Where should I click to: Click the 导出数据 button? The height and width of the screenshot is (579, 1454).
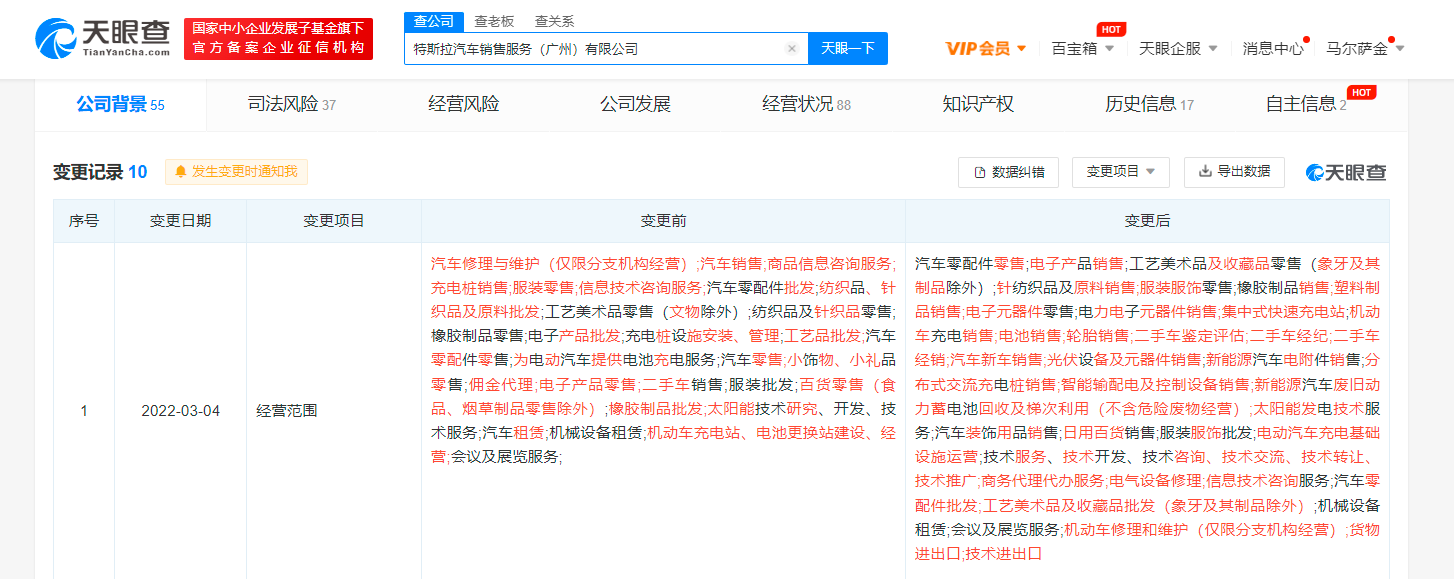(x=1234, y=171)
